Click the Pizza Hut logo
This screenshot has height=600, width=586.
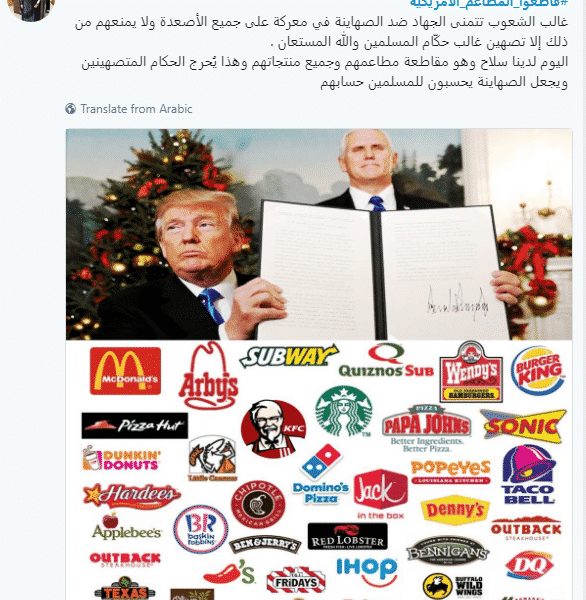135,426
